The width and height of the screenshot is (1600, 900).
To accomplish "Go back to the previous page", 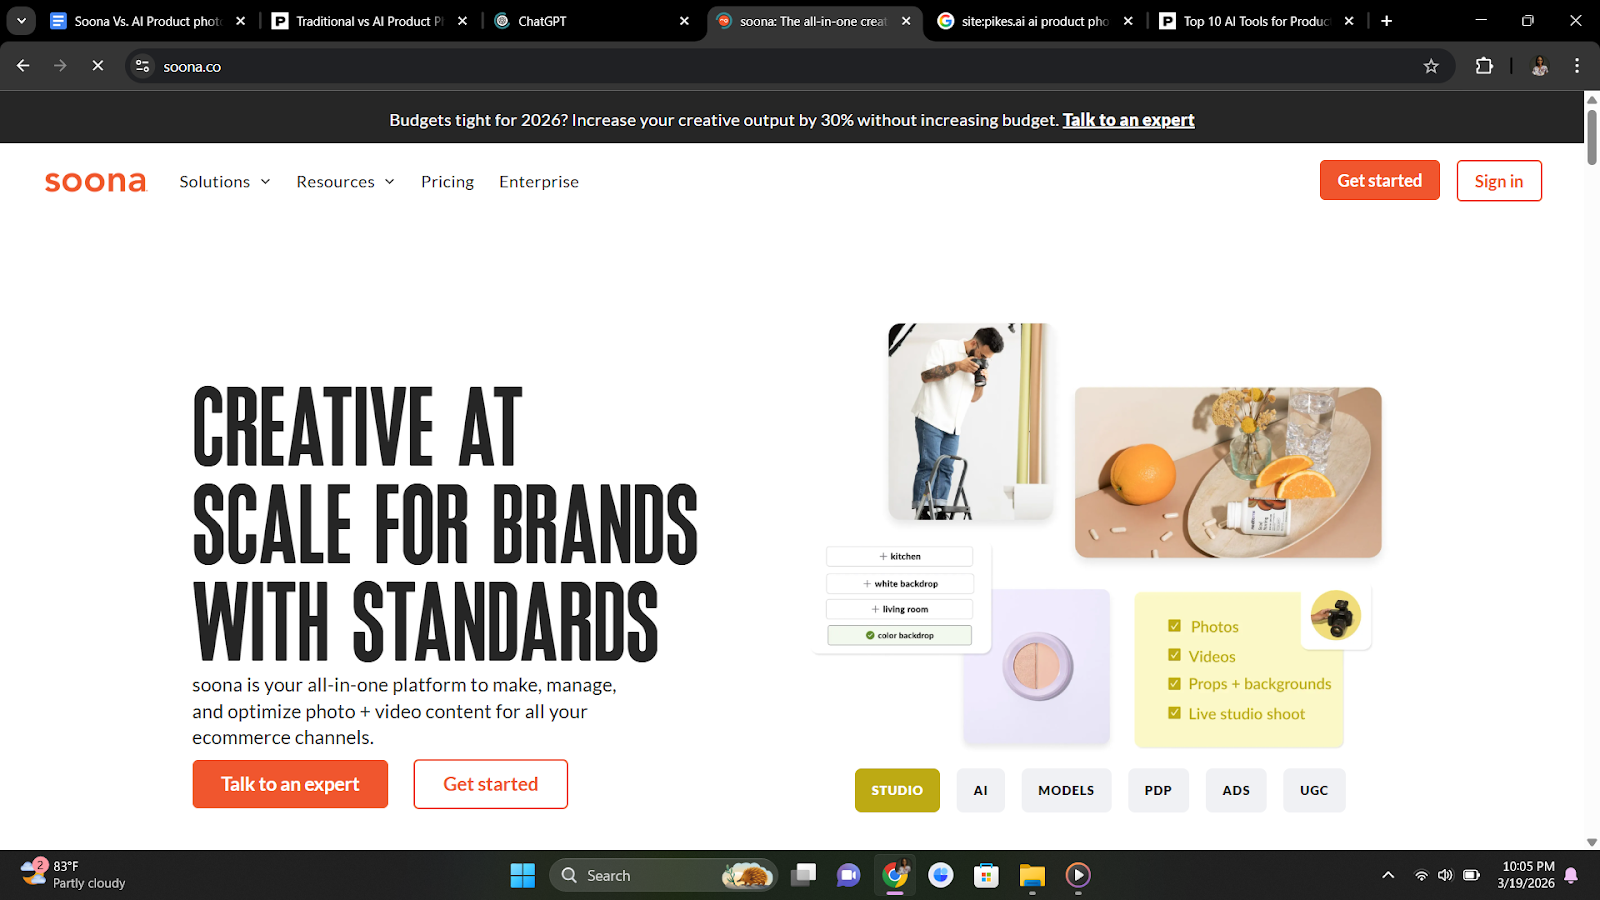I will click(x=23, y=66).
